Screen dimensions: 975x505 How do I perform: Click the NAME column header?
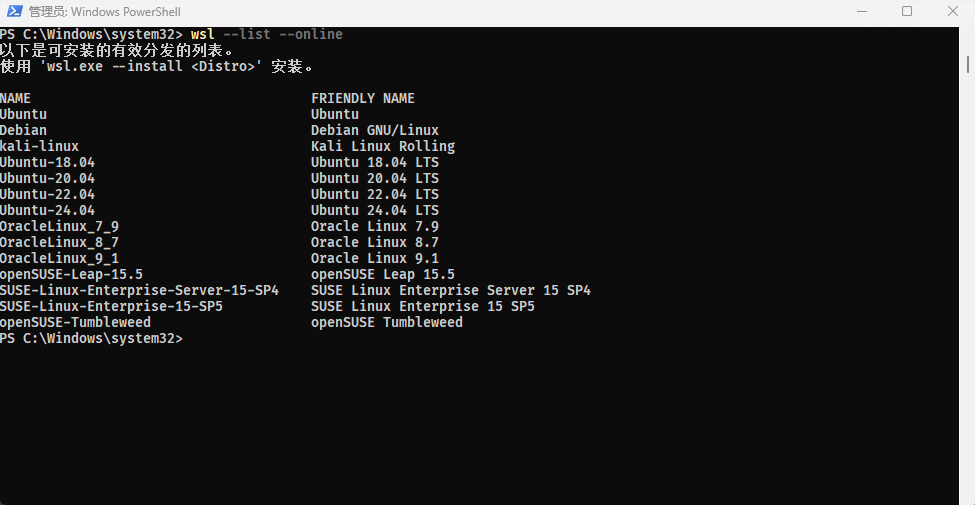coord(15,98)
